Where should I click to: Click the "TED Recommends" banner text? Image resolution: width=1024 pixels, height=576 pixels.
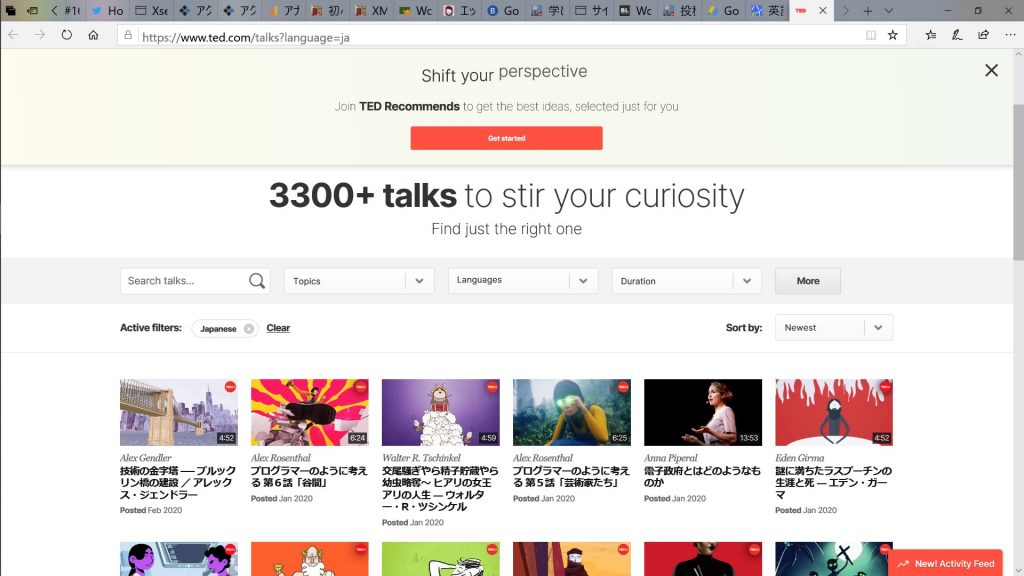pos(409,106)
